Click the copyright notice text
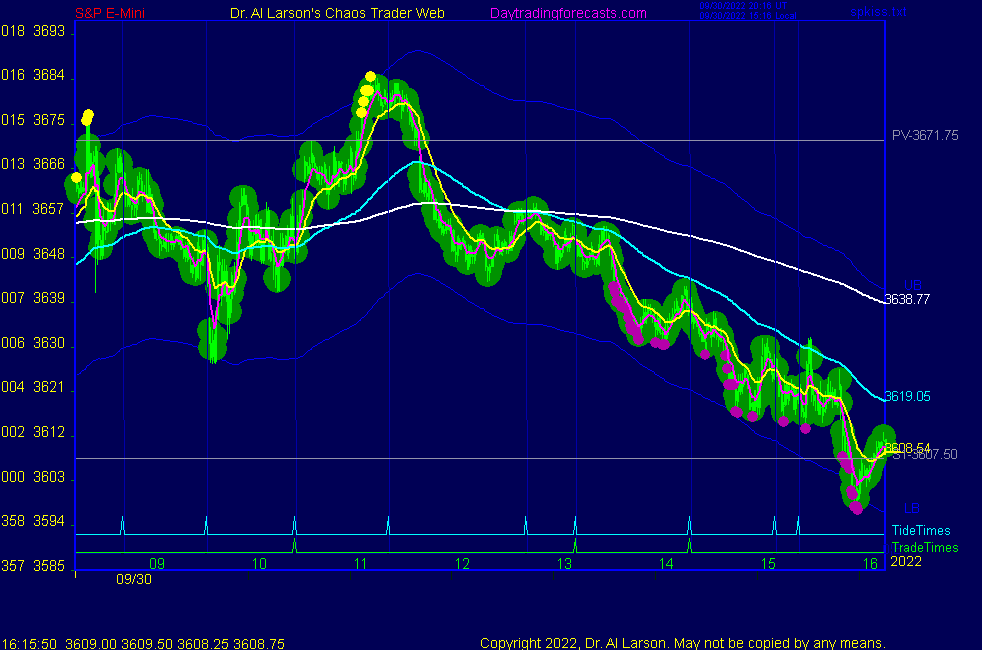The height and width of the screenshot is (650, 982). (683, 643)
